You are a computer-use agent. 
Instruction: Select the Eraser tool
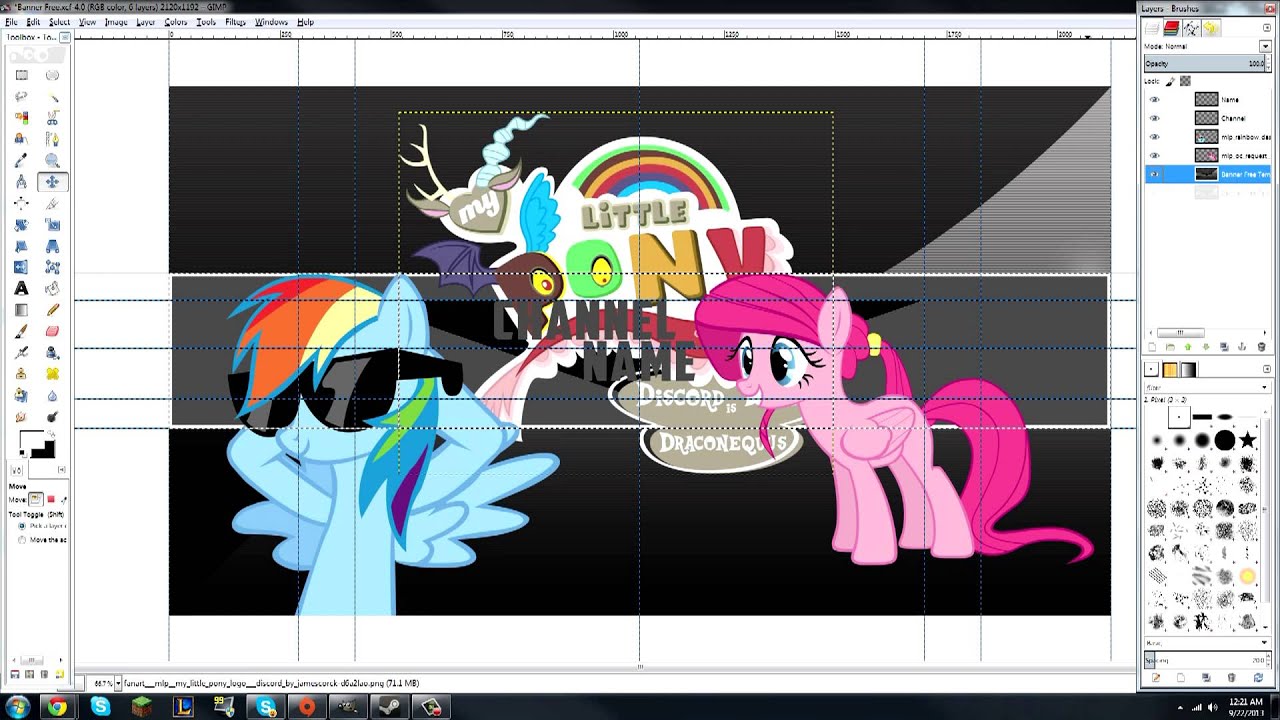coord(52,331)
